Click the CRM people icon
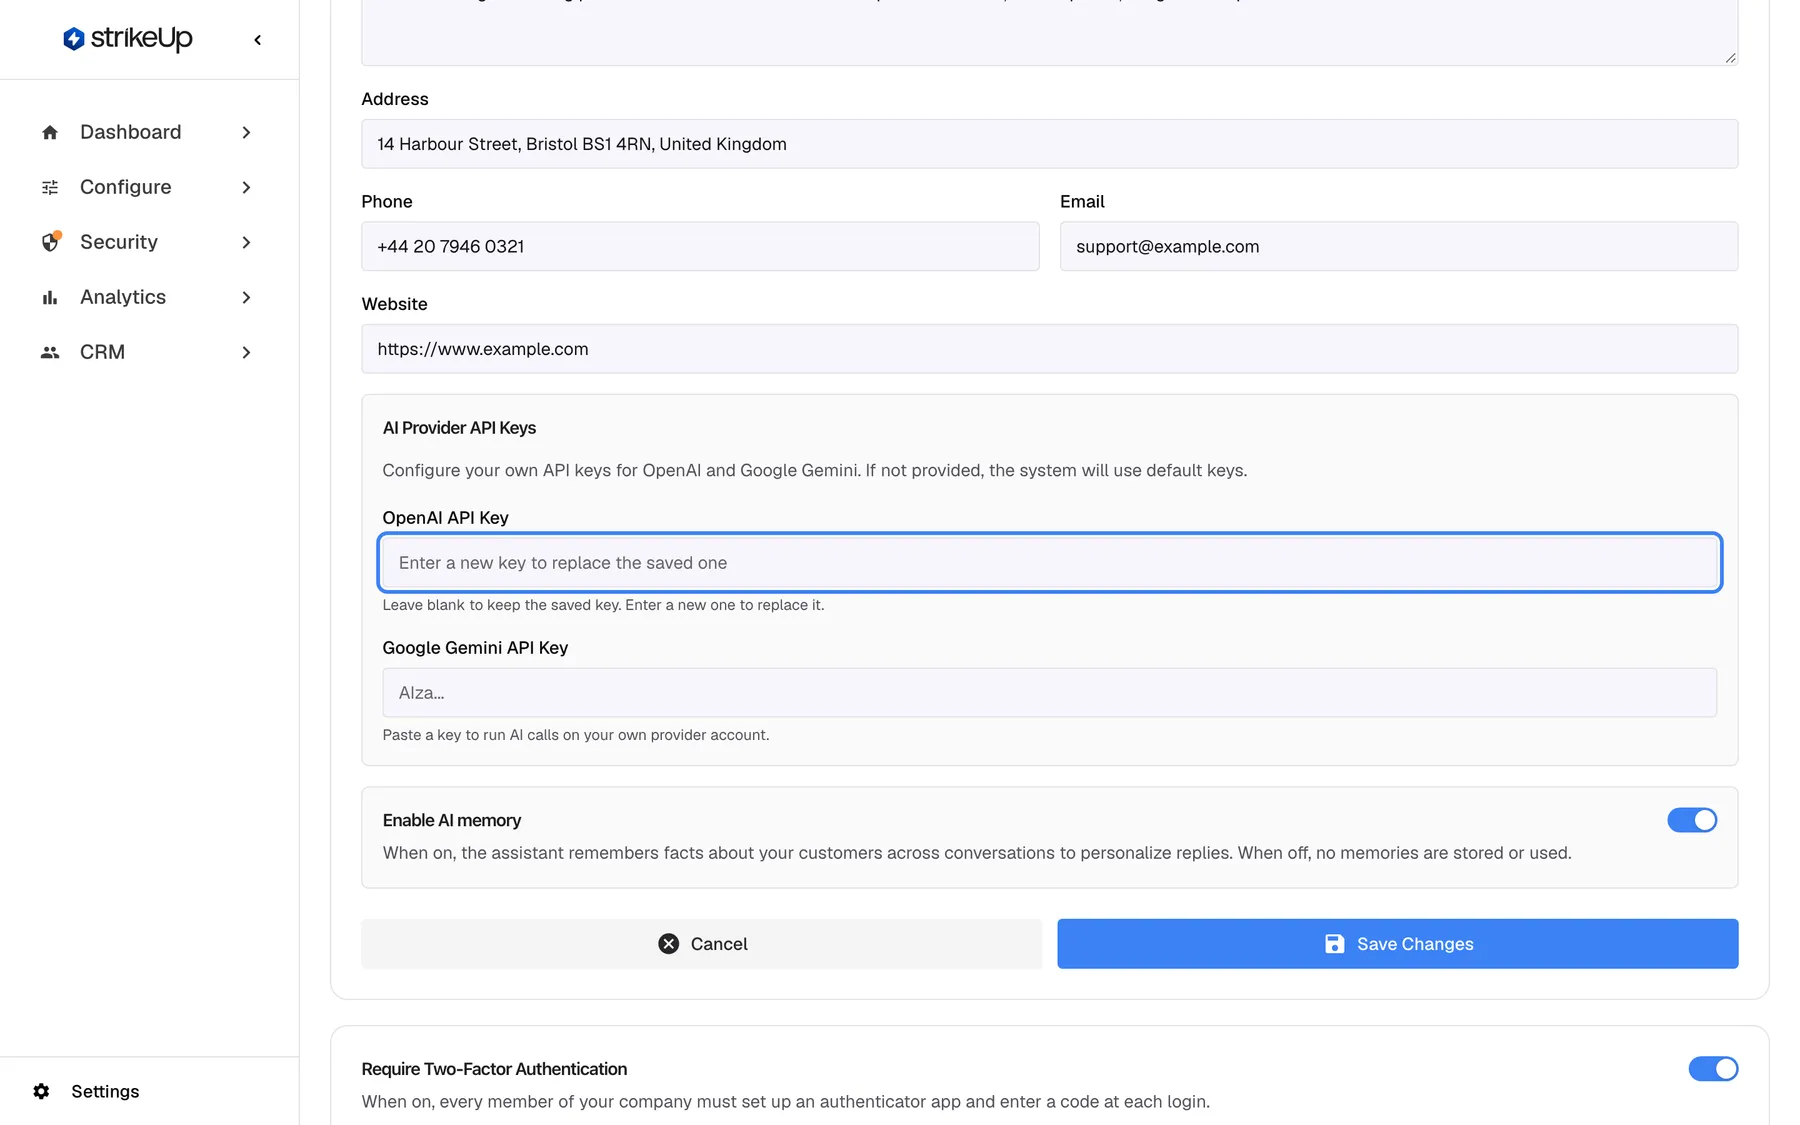The width and height of the screenshot is (1800, 1125). point(50,352)
